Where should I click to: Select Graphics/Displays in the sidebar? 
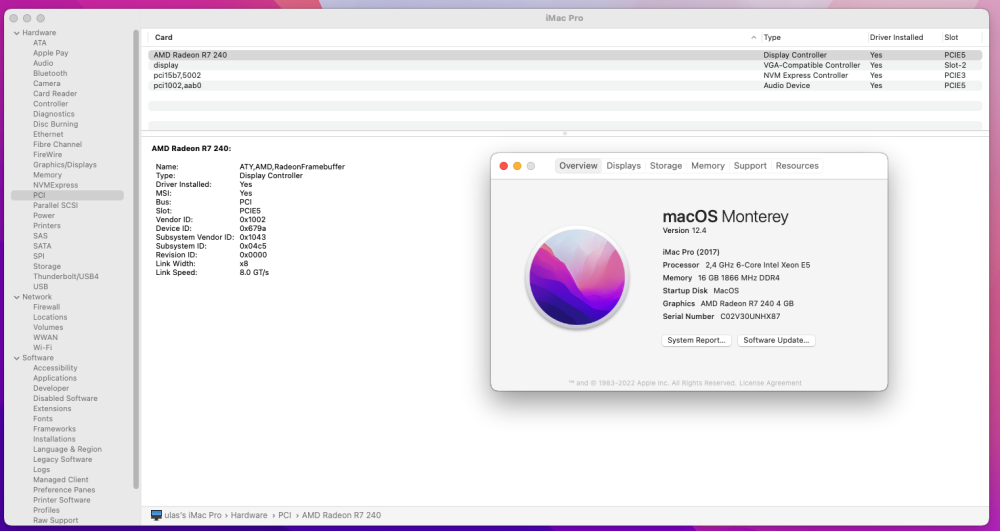coord(64,165)
